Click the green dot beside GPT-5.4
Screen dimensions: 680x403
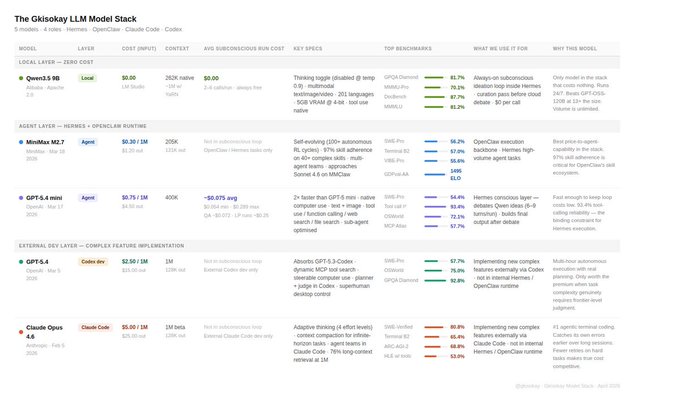point(21,262)
